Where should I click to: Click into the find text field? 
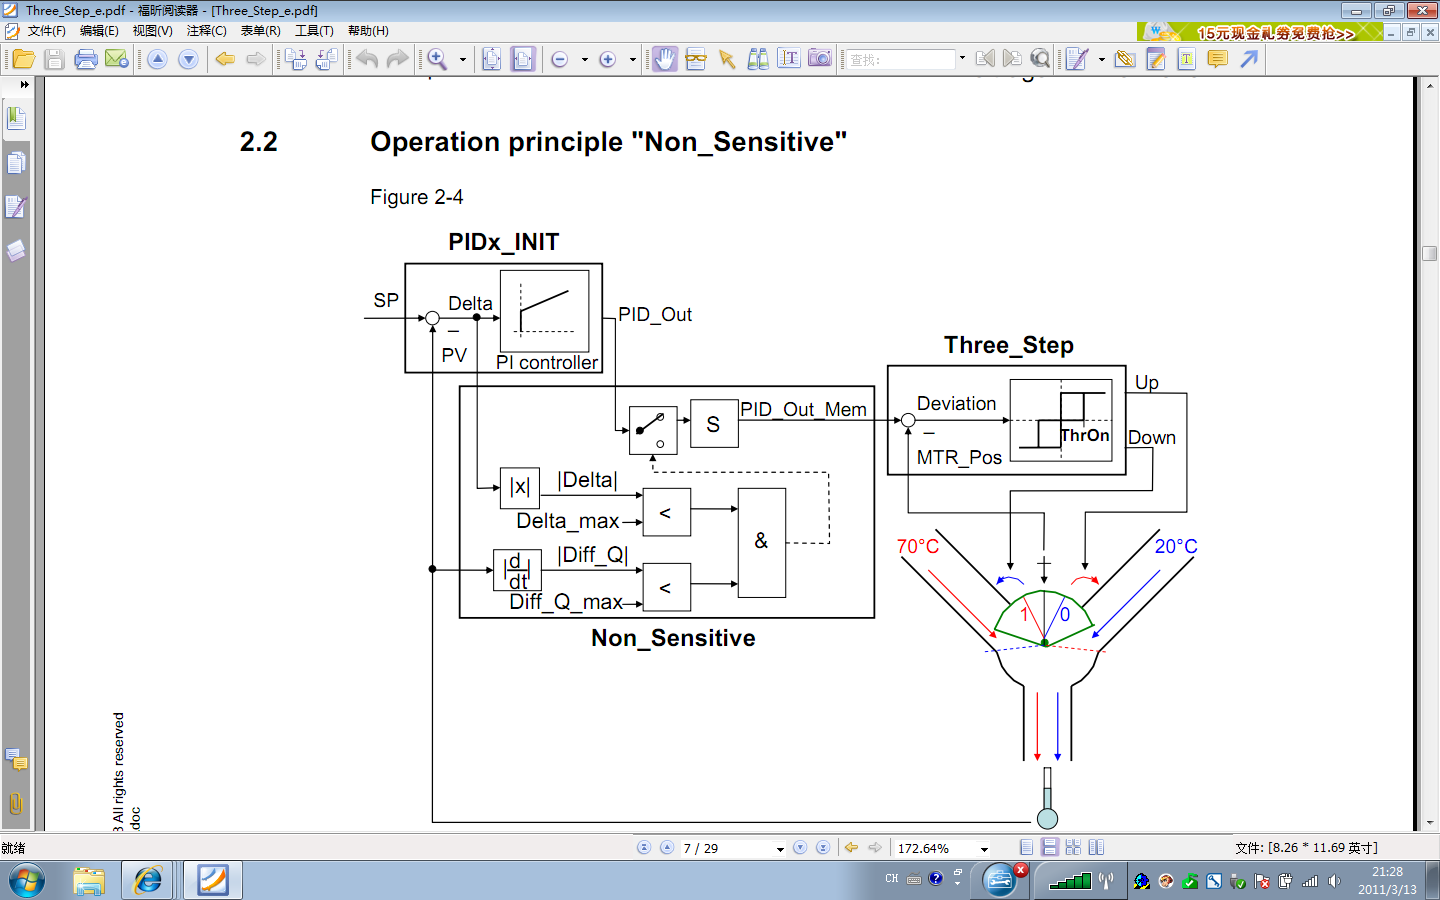(x=901, y=60)
